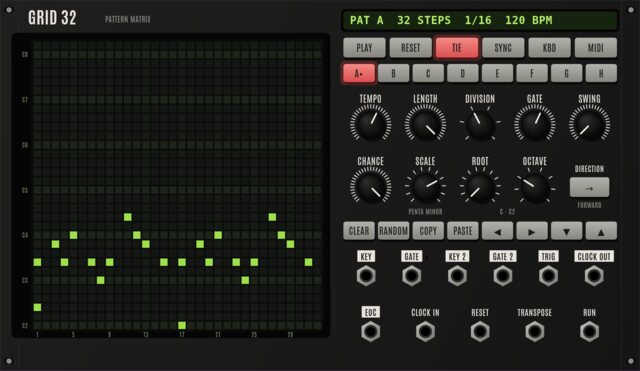Click the GATE output jack
Viewport: 640px width, 371px height.
point(411,276)
